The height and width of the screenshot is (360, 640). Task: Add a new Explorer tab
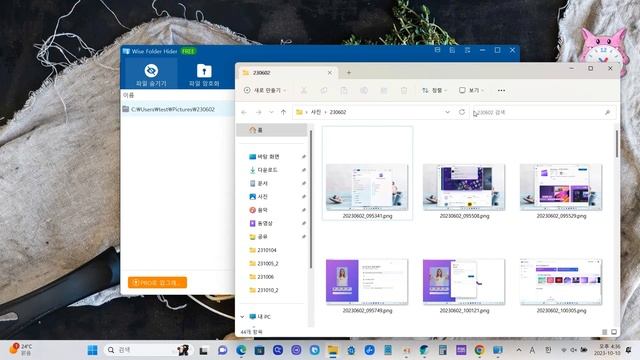coord(349,73)
